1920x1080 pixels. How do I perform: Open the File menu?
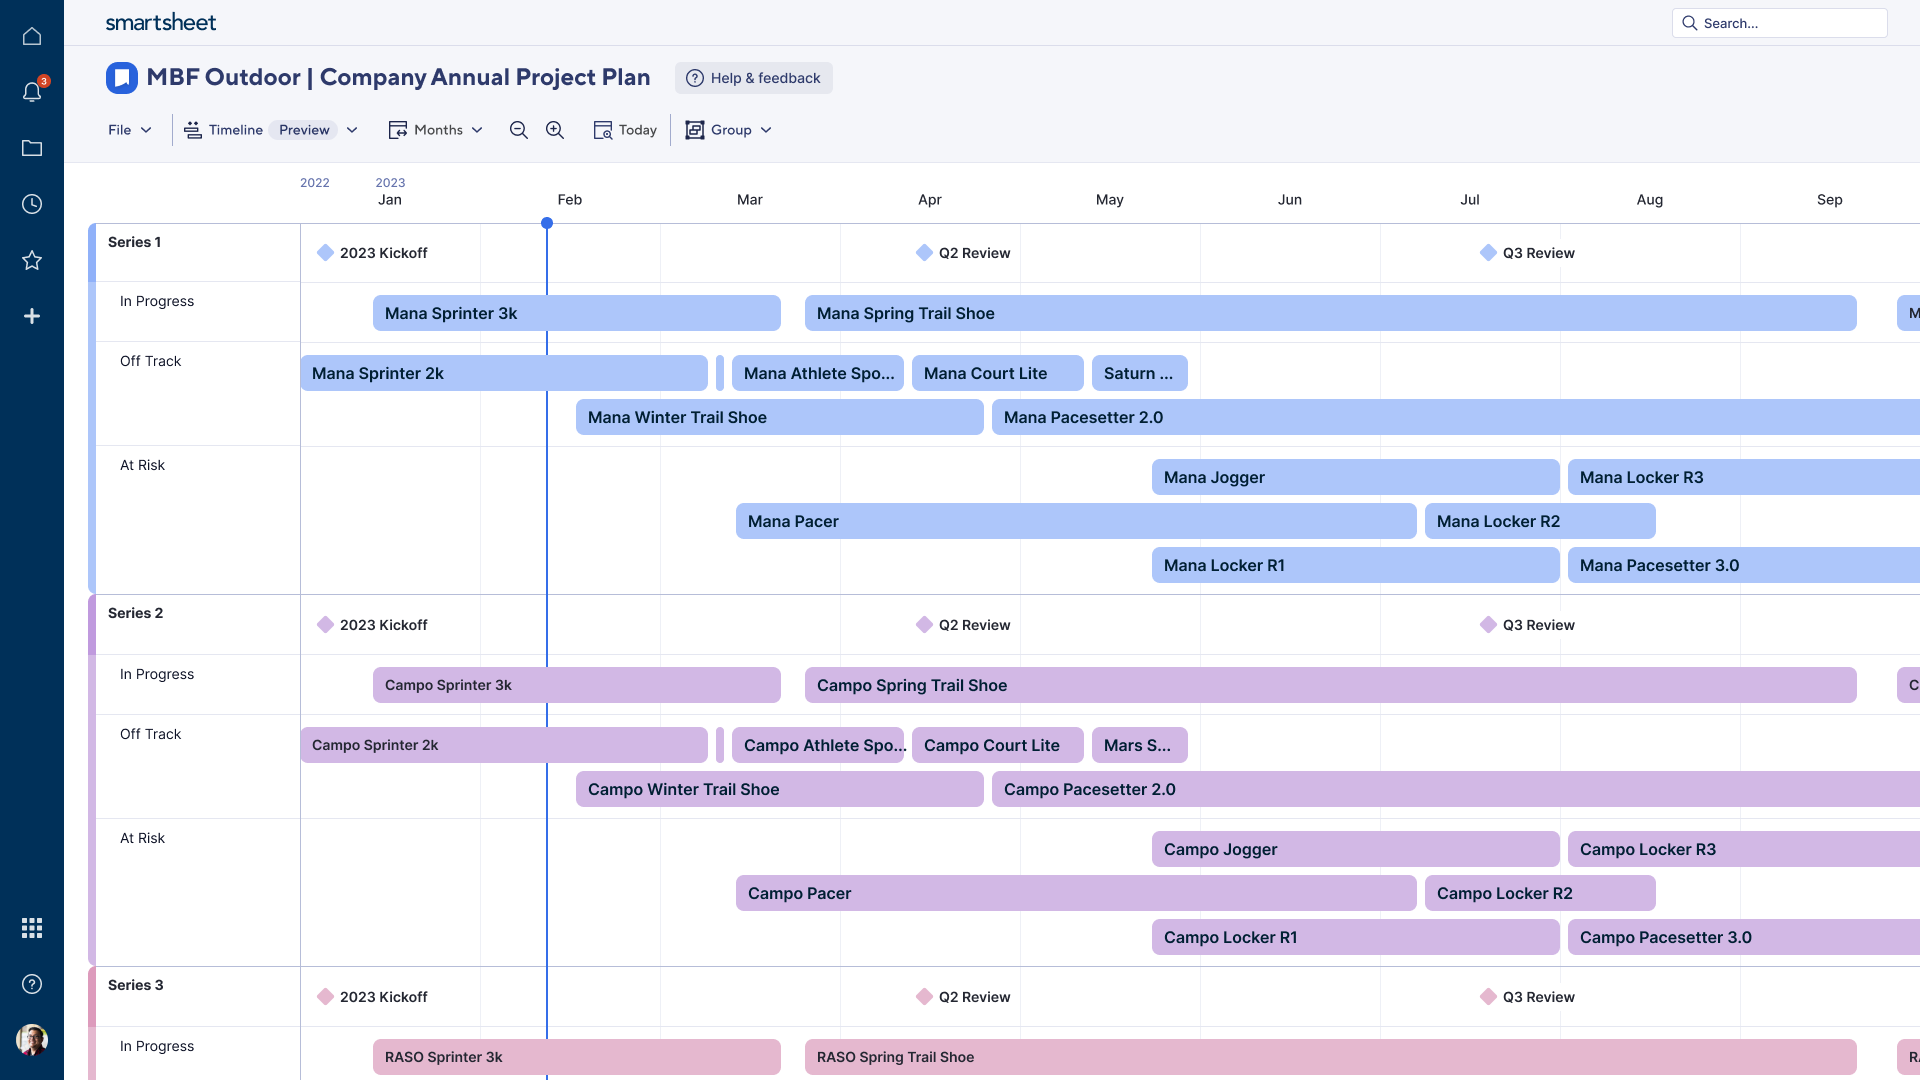tap(128, 131)
